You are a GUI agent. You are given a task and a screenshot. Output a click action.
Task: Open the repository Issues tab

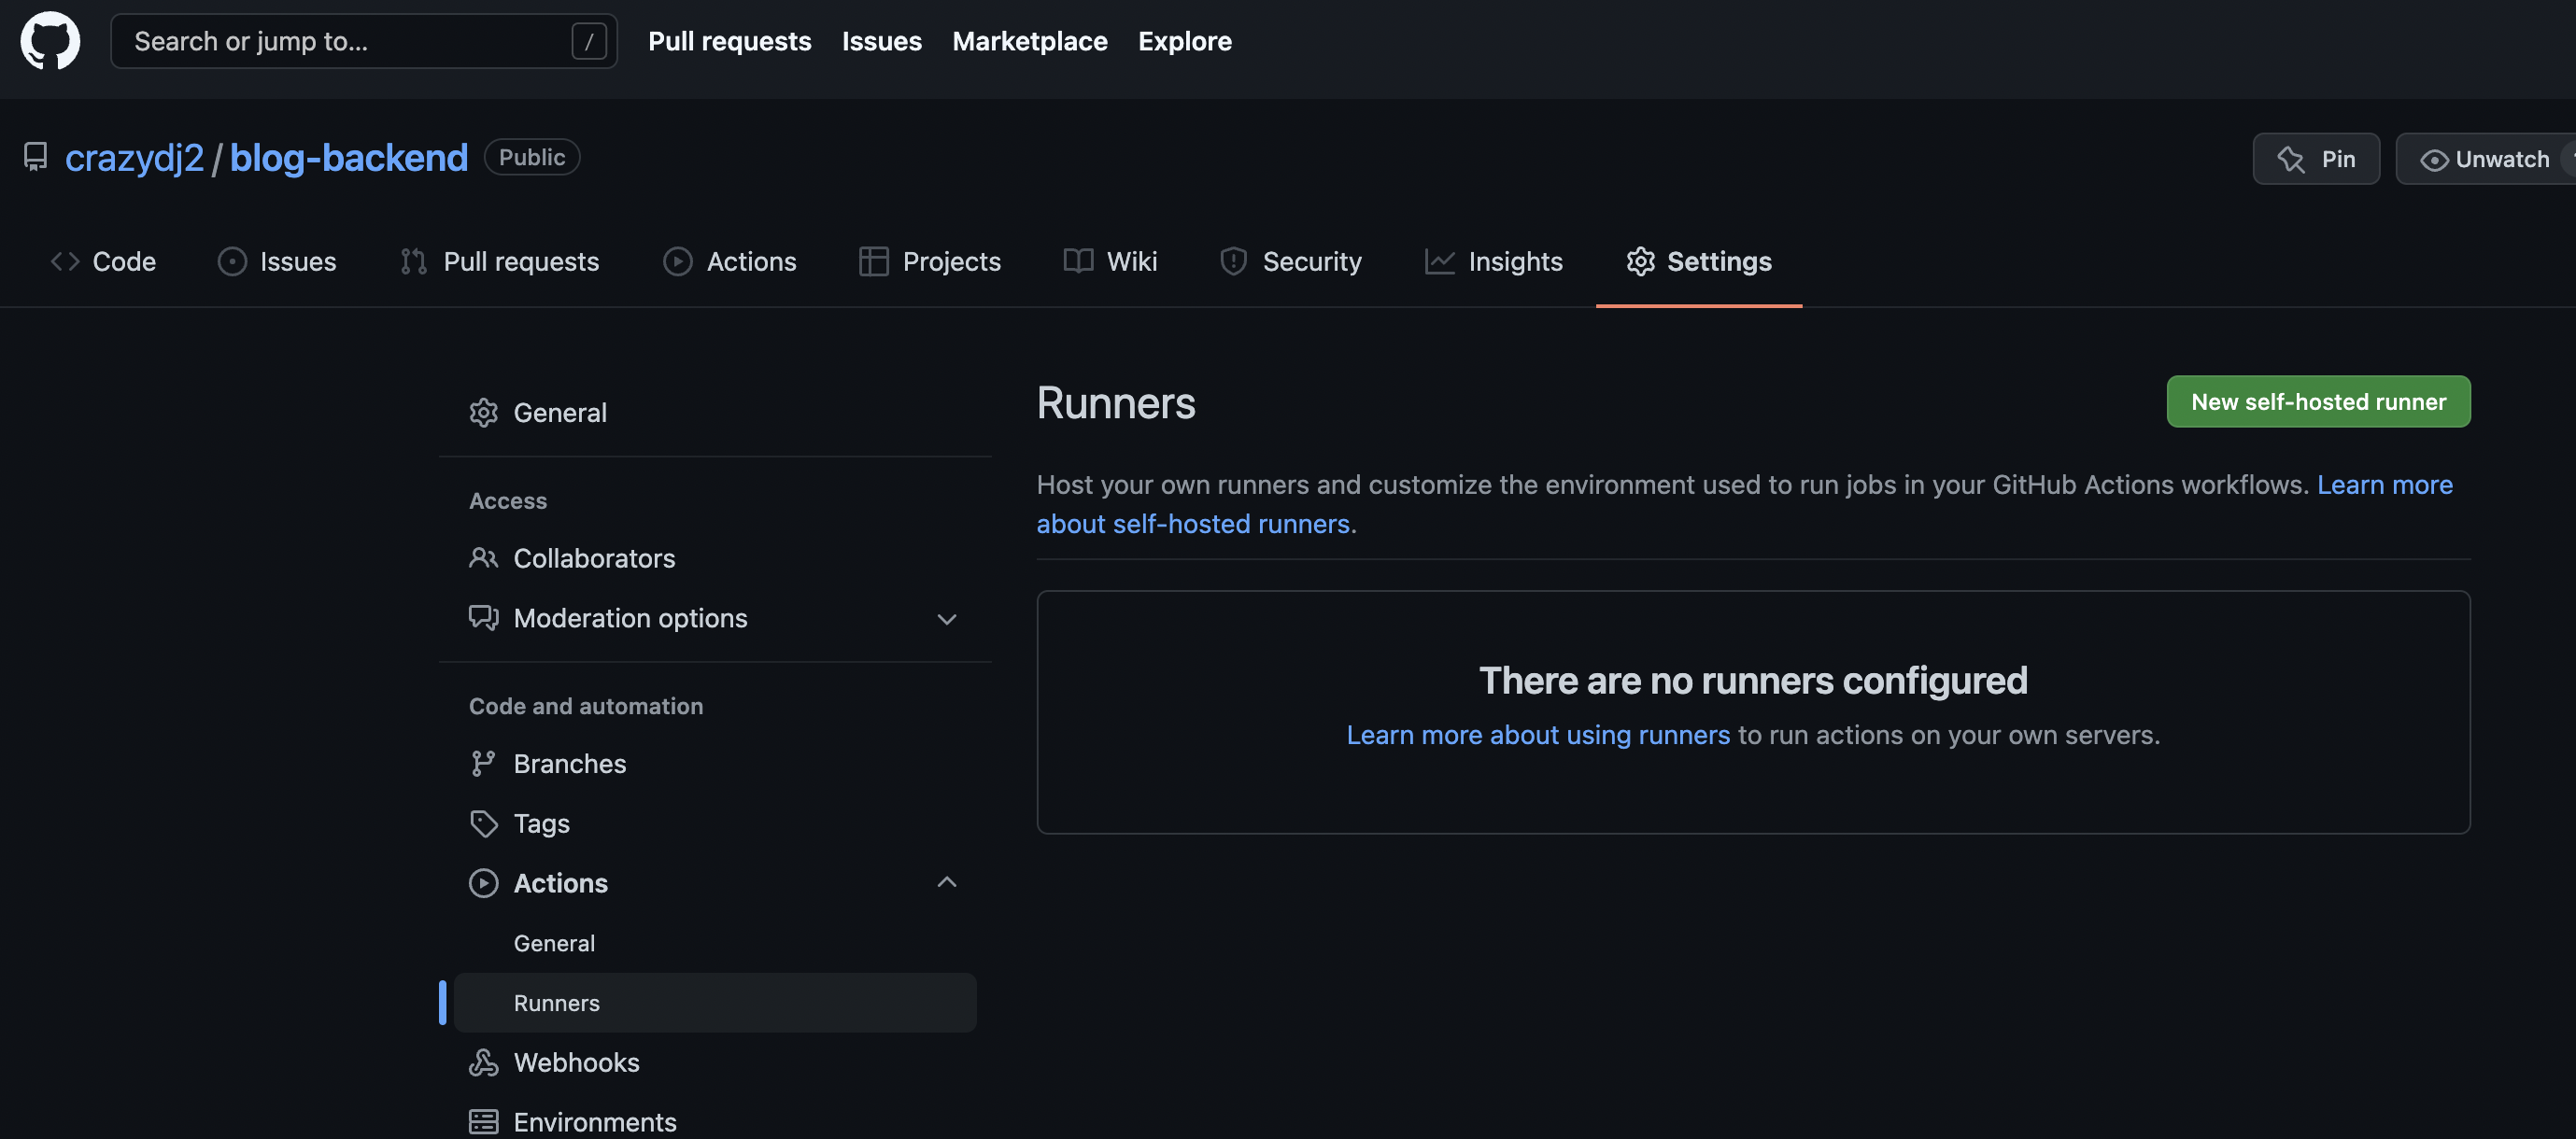click(277, 261)
